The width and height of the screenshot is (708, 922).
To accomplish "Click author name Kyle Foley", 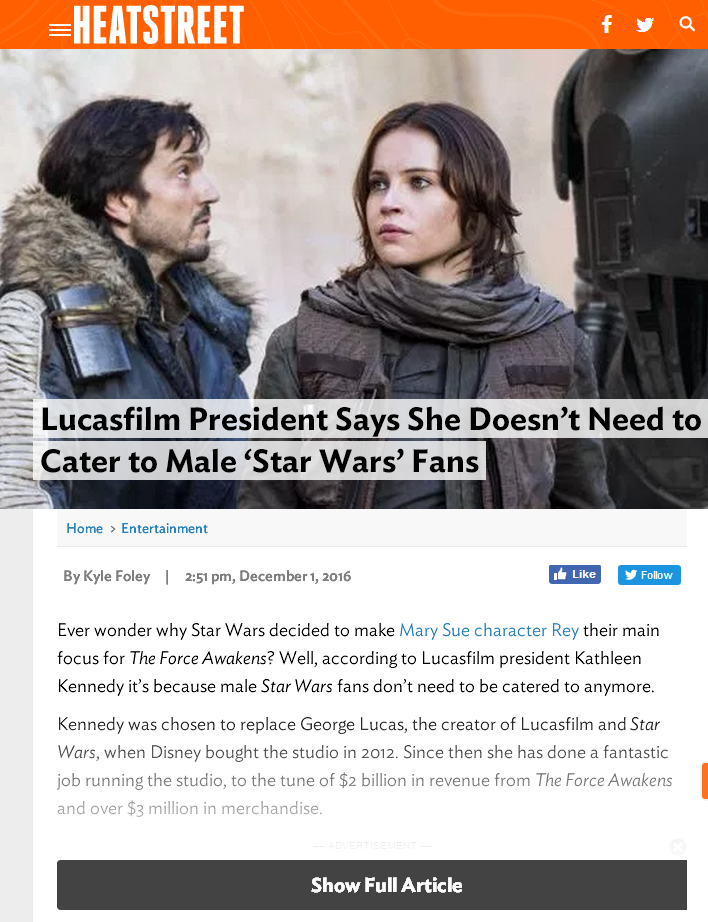I will pos(116,576).
